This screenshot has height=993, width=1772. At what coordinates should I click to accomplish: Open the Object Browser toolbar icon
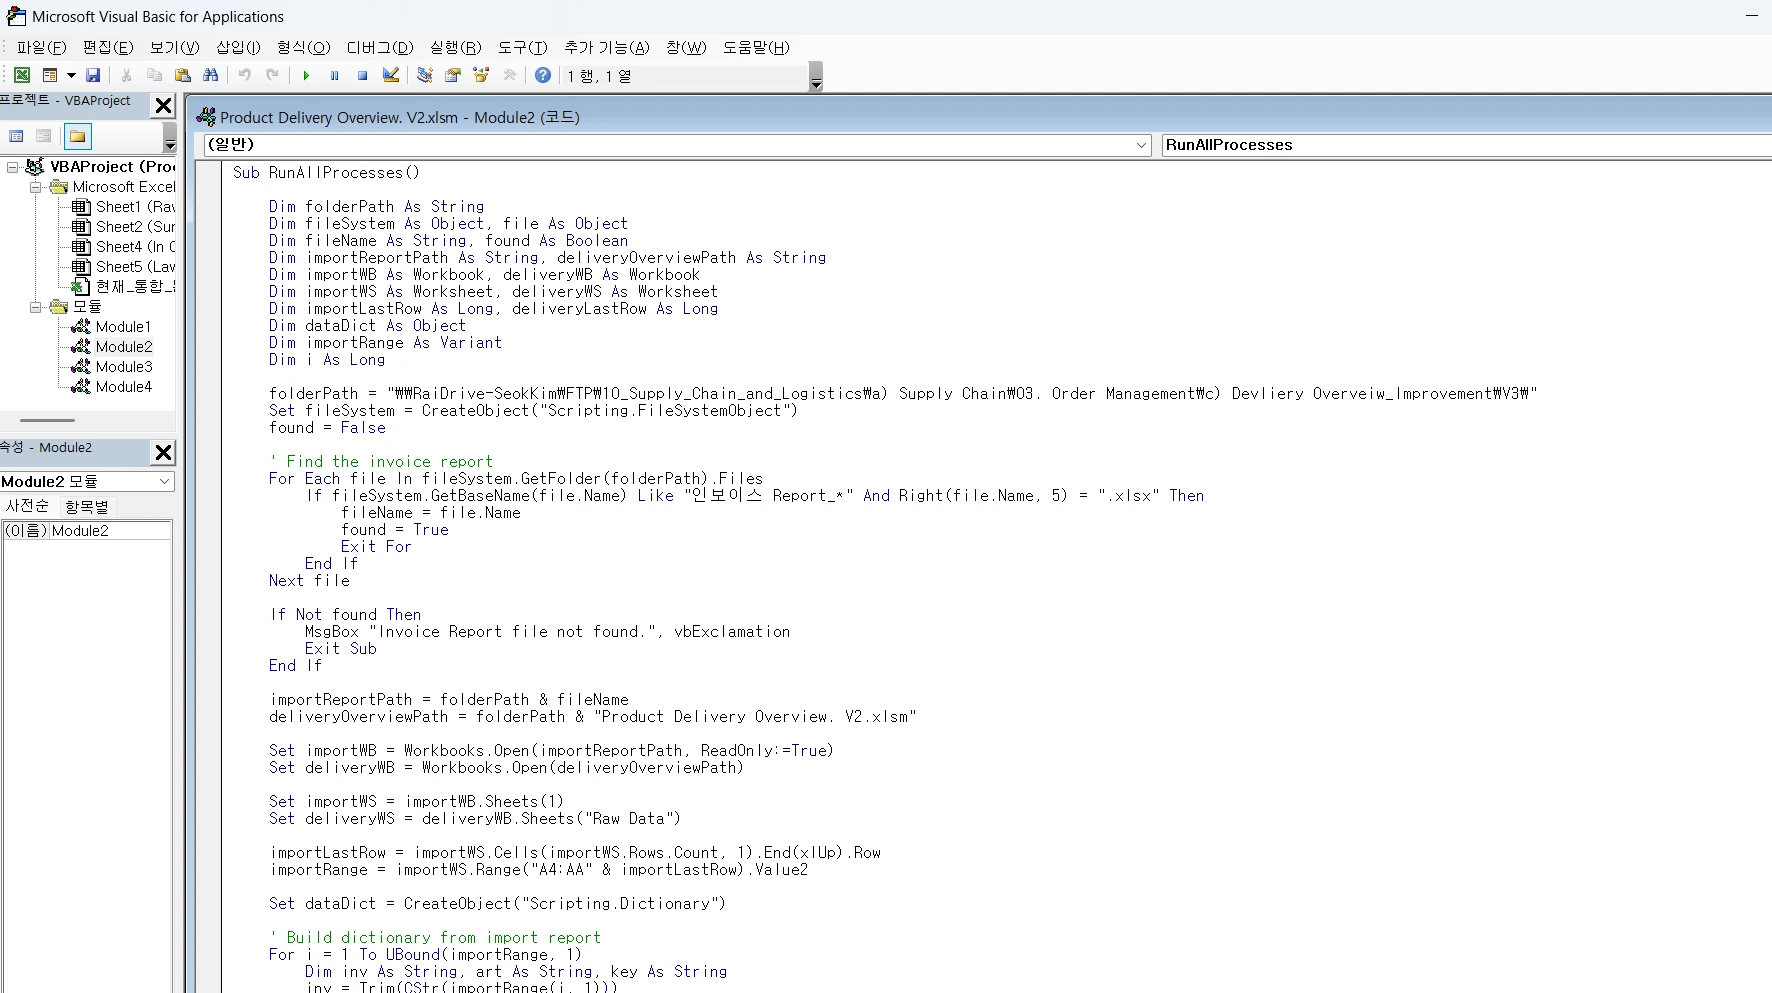(481, 75)
